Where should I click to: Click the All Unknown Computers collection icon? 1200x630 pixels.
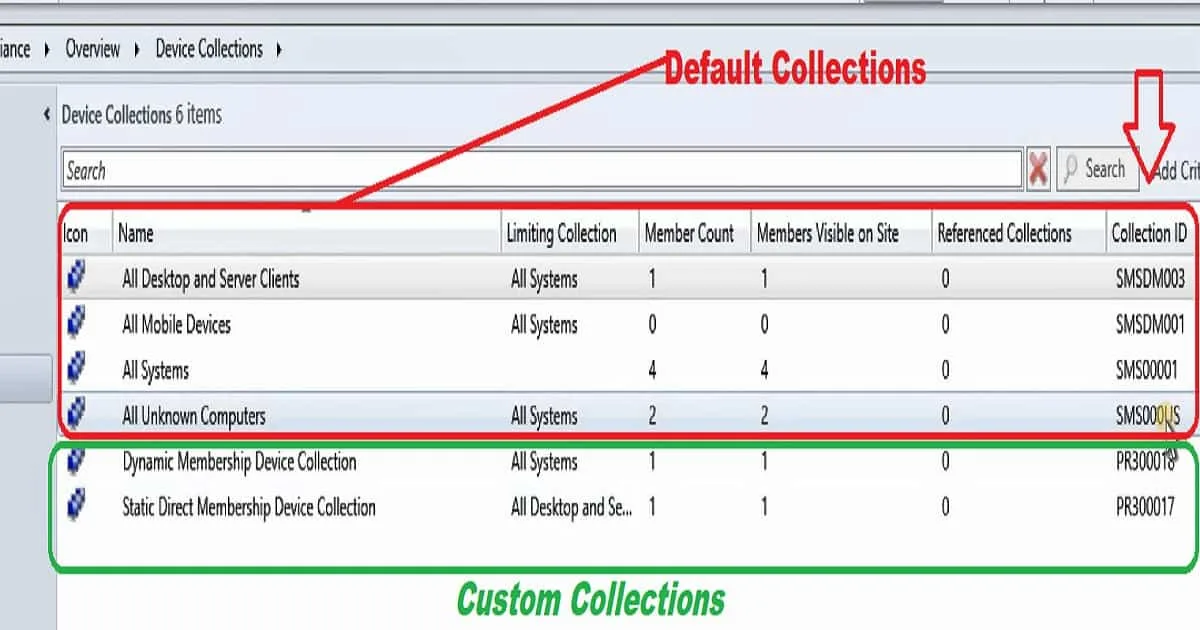76,415
